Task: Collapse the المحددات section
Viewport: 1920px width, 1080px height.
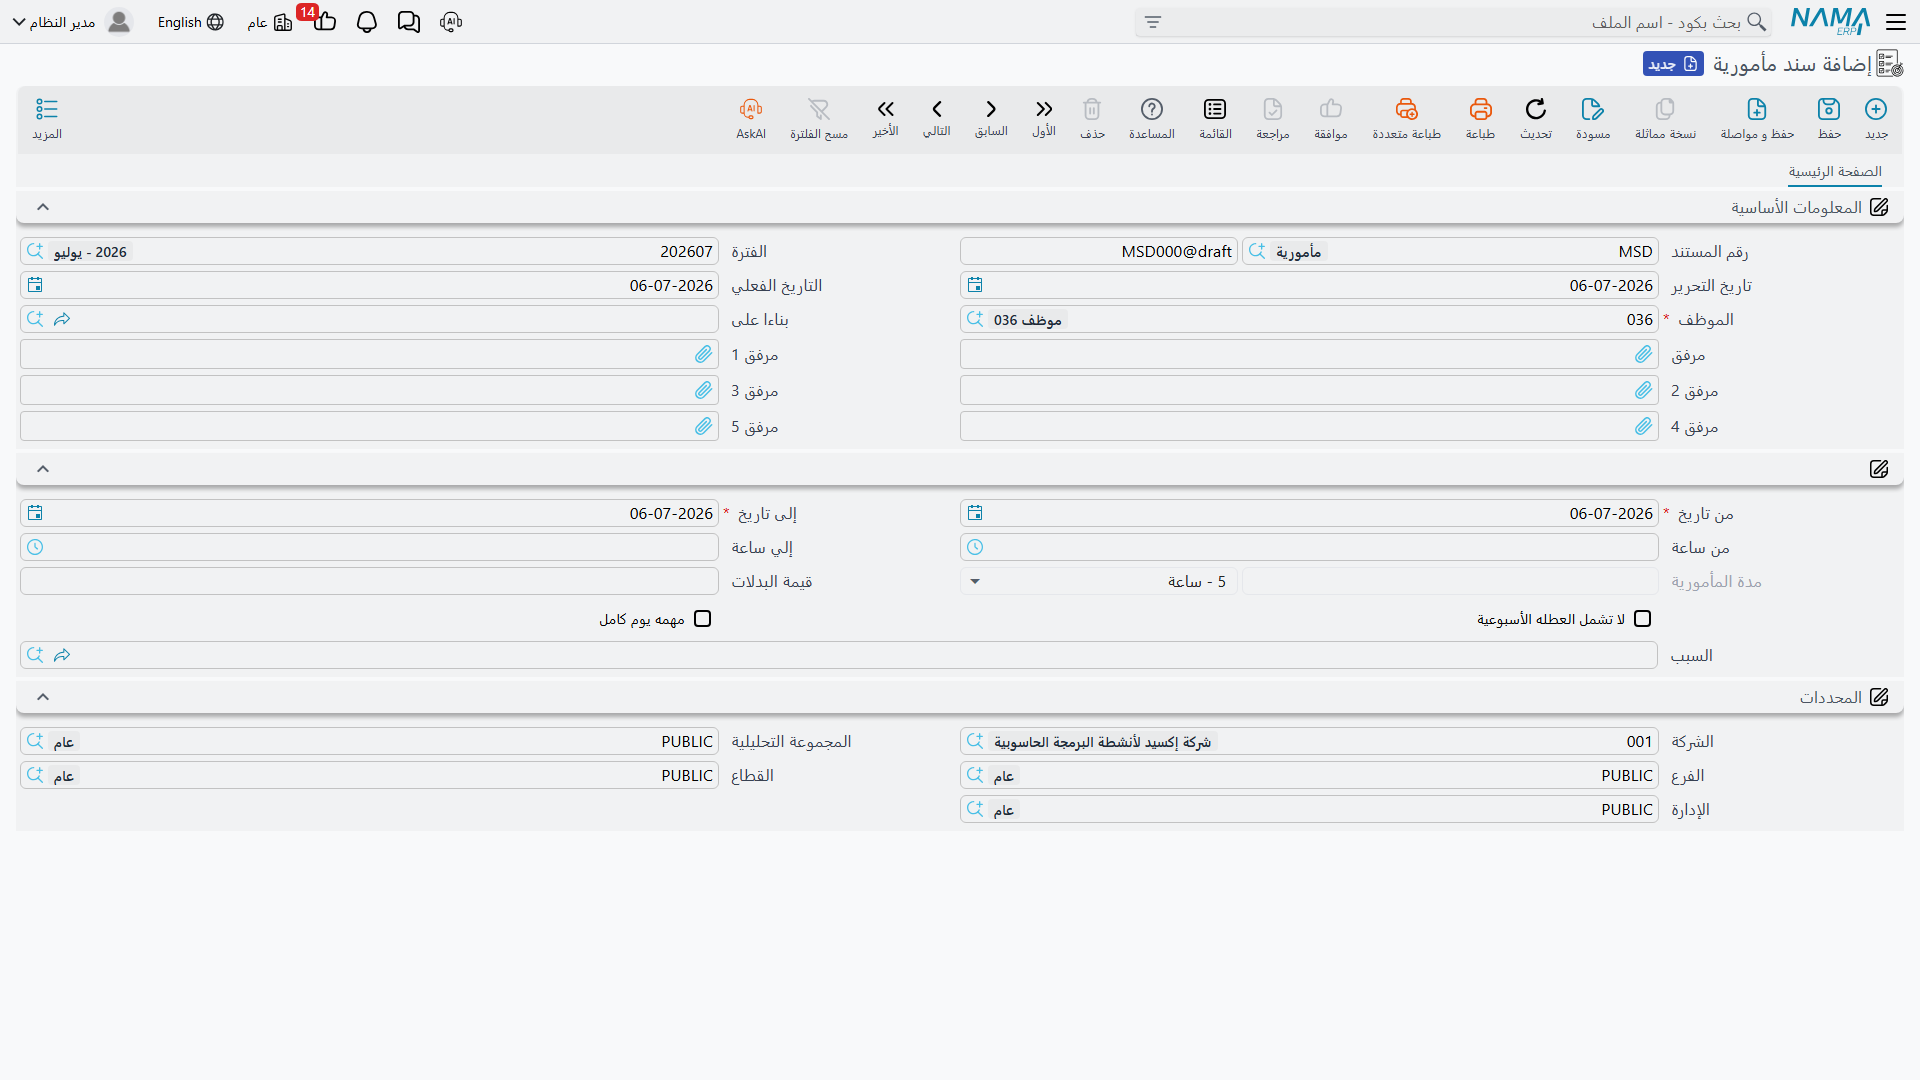Action: click(x=43, y=697)
